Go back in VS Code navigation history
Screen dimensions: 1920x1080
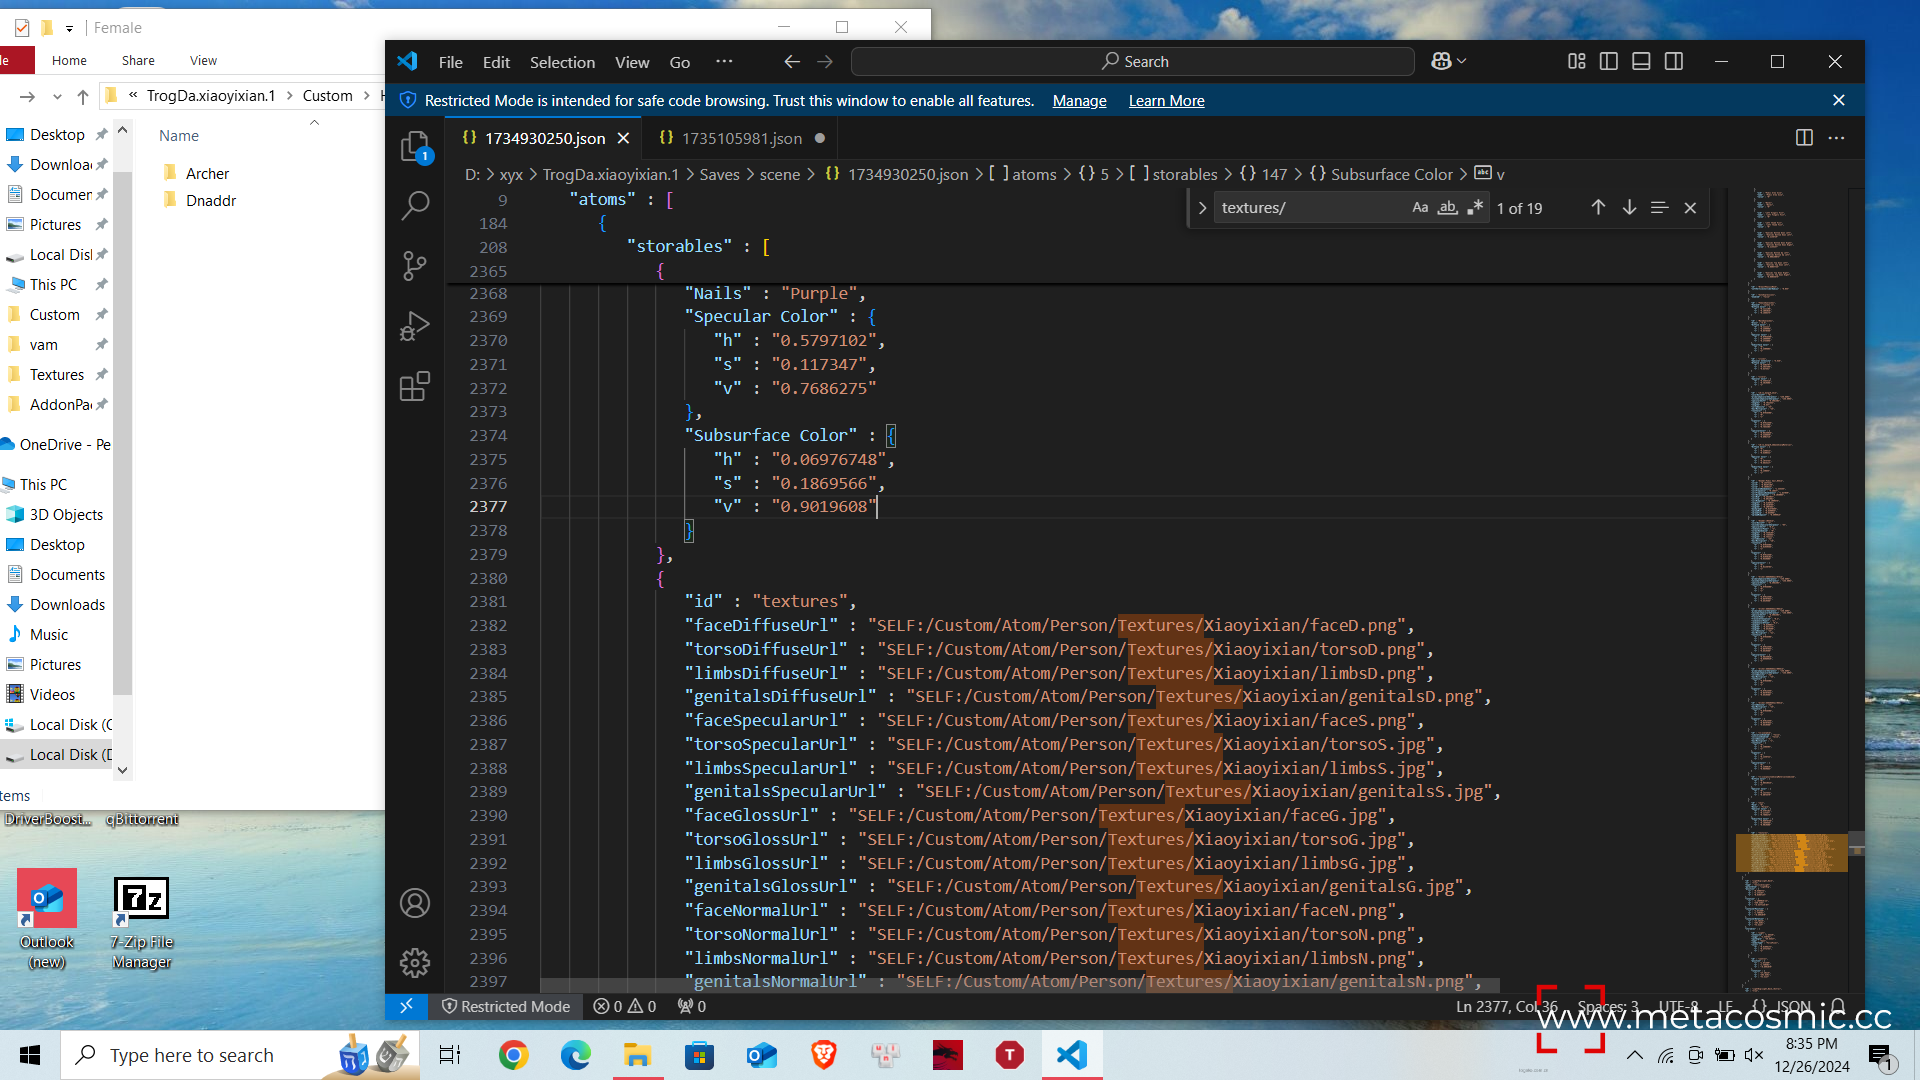[792, 62]
